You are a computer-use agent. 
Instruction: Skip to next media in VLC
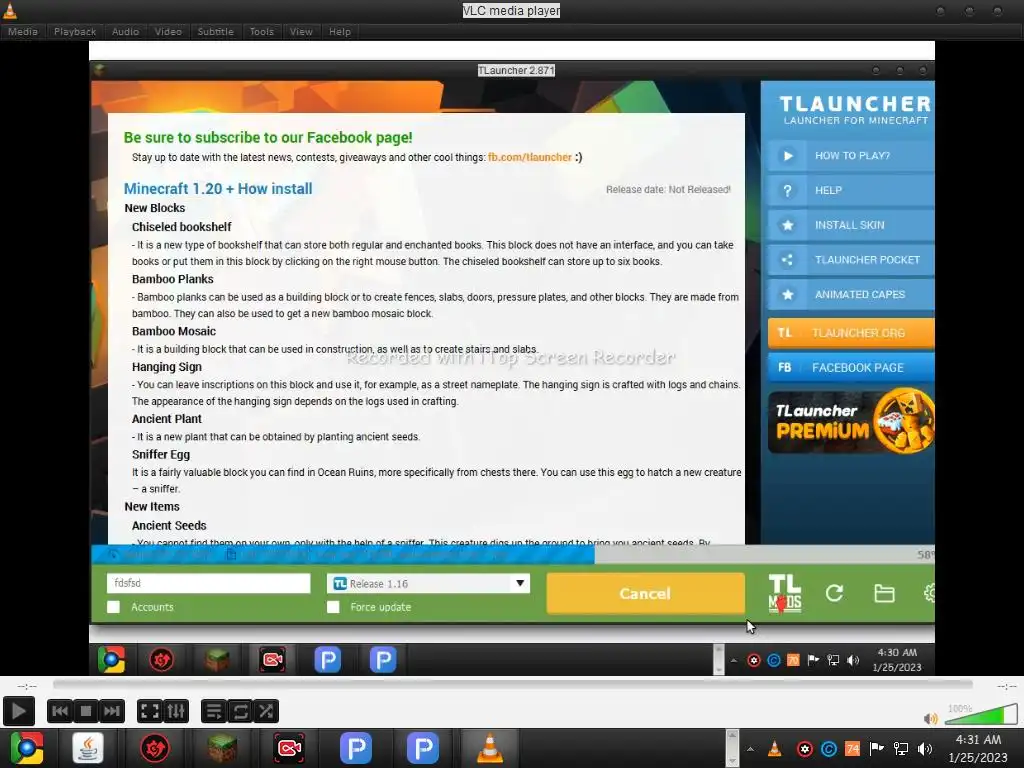tap(112, 711)
